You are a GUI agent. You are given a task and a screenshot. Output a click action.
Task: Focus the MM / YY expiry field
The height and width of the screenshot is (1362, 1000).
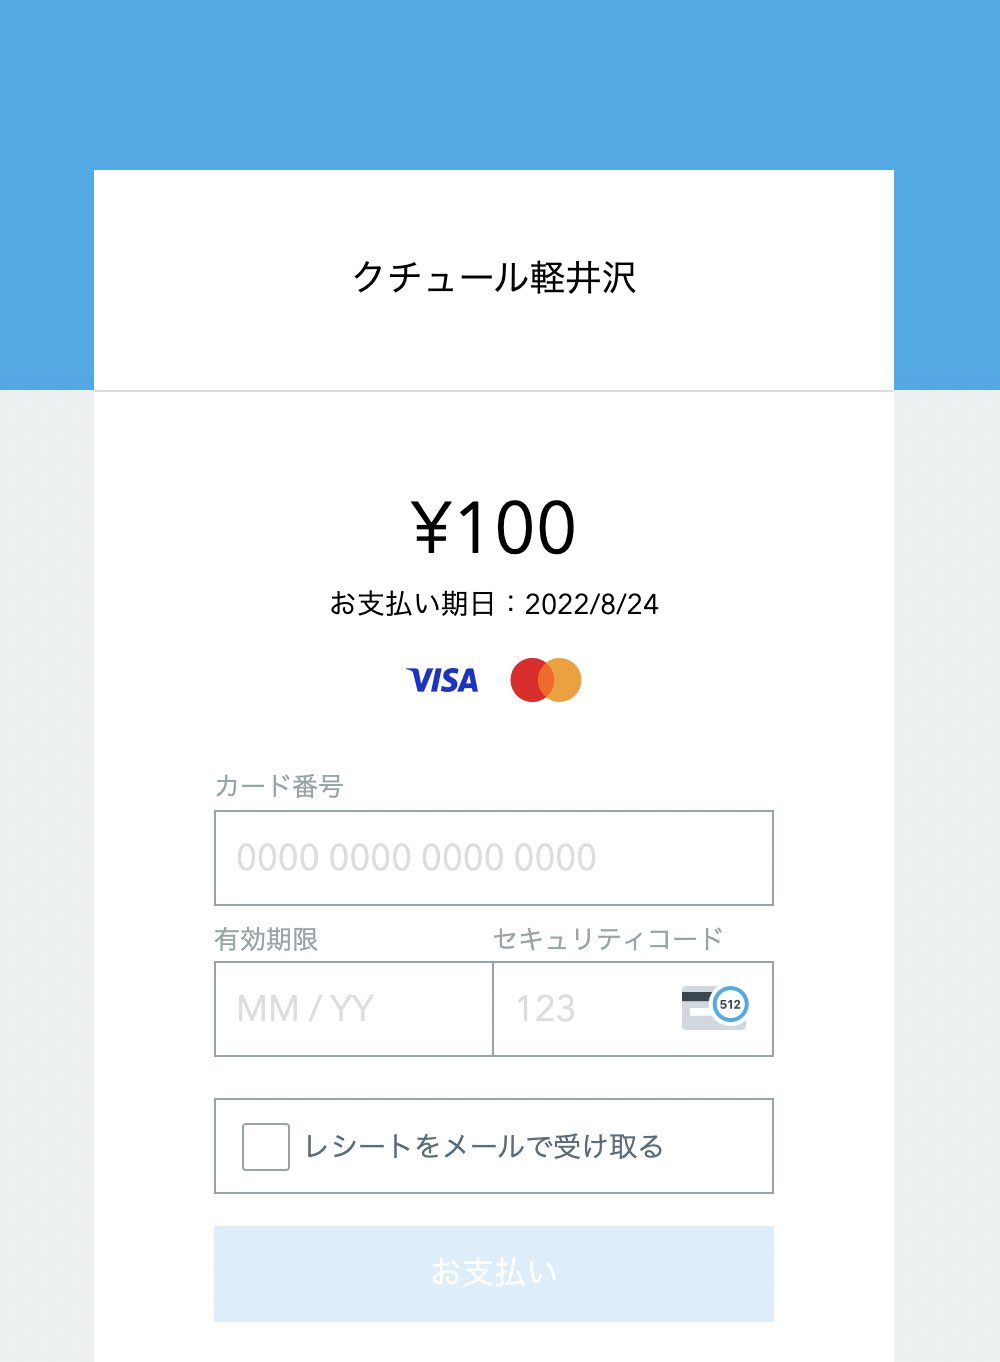point(354,1009)
